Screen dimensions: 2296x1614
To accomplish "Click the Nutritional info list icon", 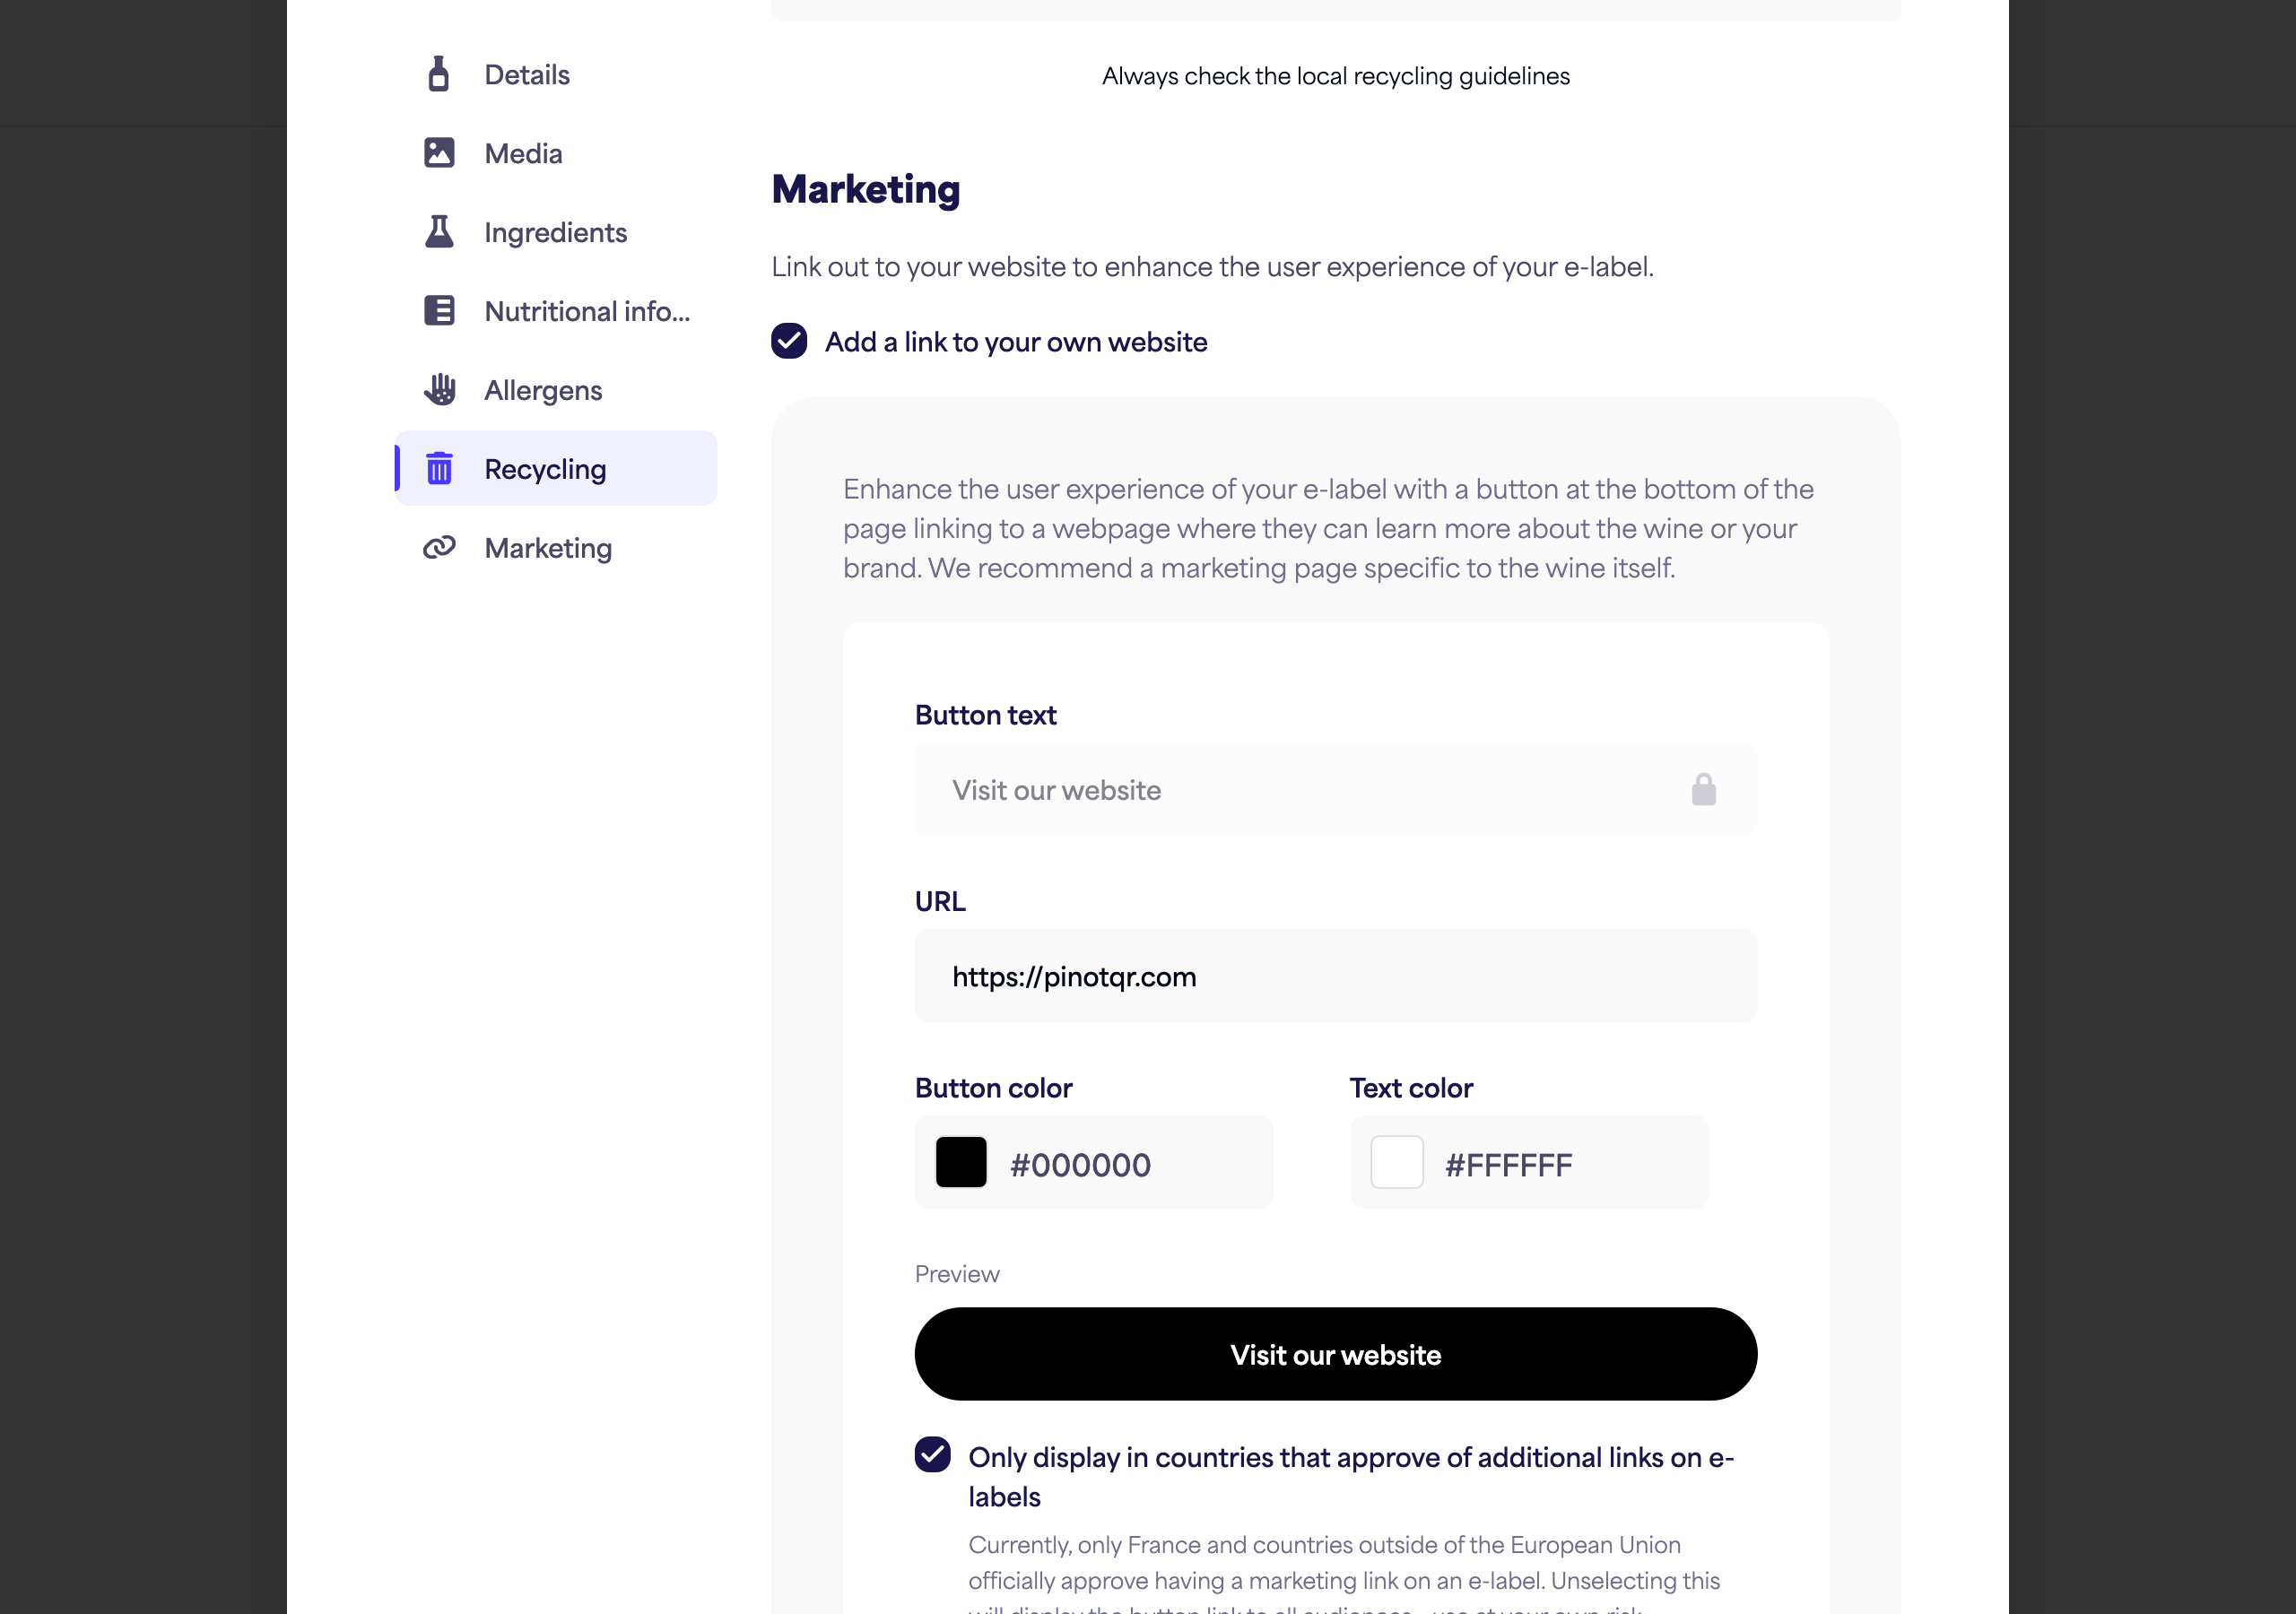I will click(x=439, y=311).
